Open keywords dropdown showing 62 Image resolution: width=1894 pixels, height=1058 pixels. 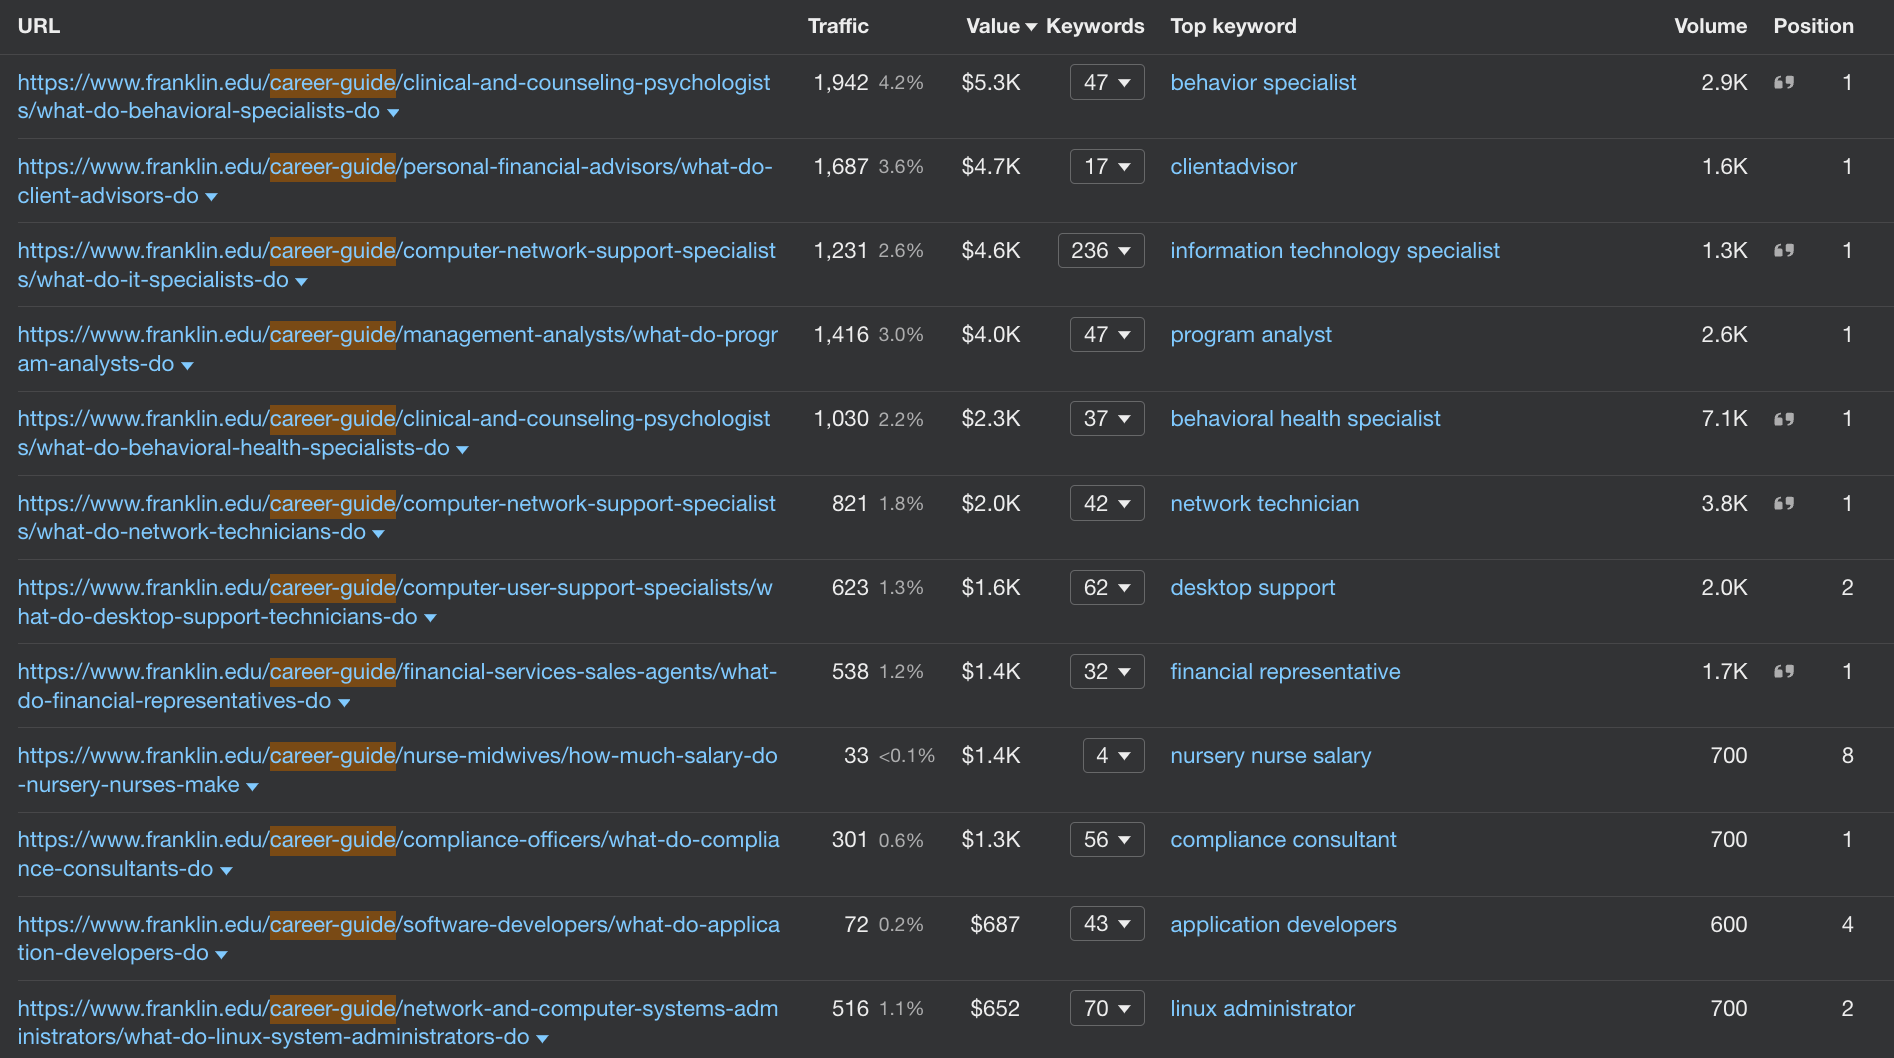[1107, 587]
